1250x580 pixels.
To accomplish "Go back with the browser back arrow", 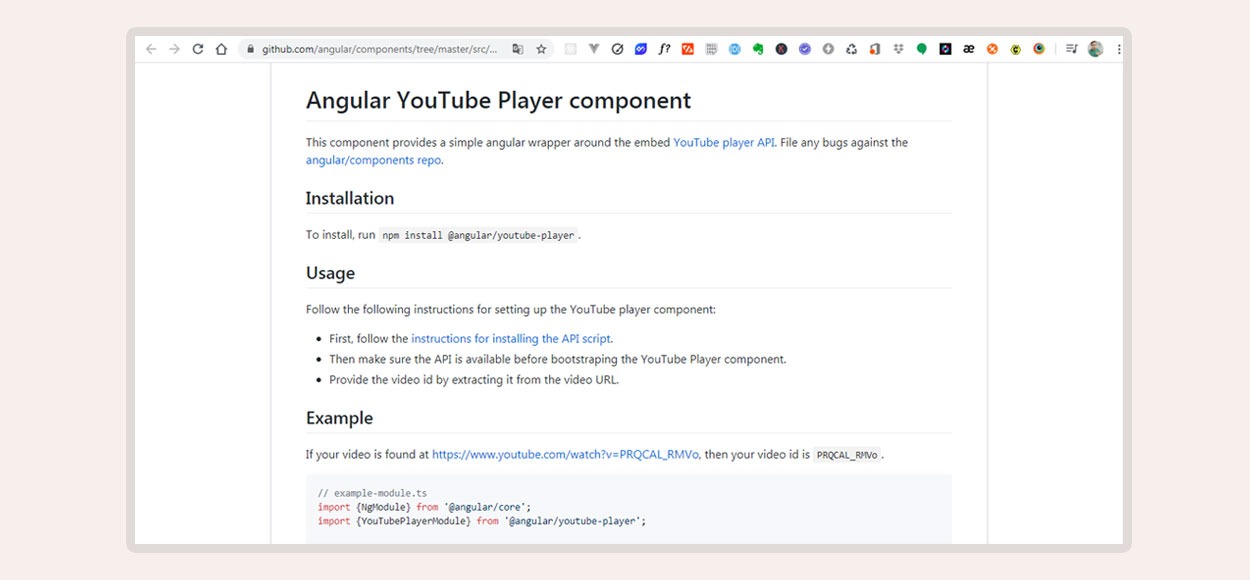I will pyautogui.click(x=151, y=48).
